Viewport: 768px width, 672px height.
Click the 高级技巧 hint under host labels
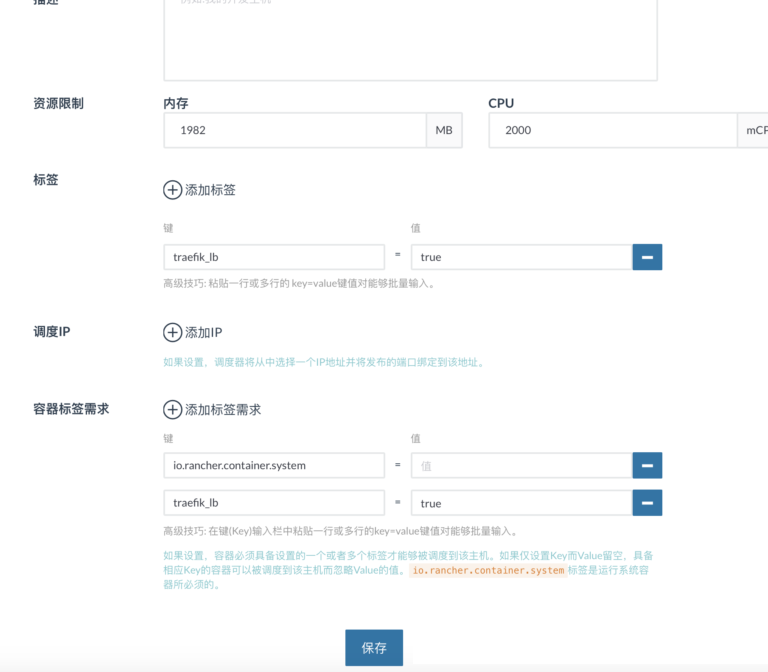tap(299, 284)
